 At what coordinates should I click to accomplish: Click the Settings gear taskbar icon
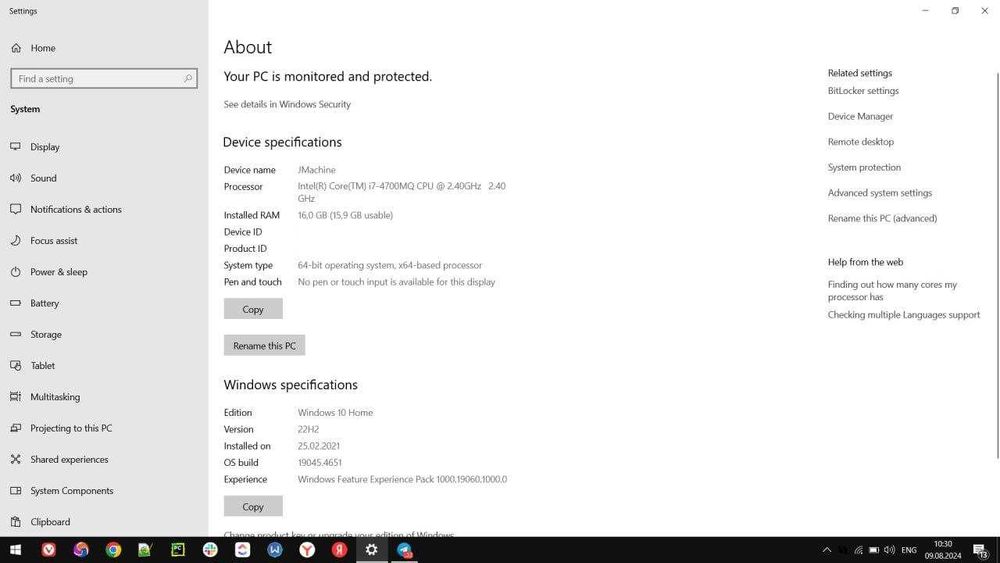372,550
